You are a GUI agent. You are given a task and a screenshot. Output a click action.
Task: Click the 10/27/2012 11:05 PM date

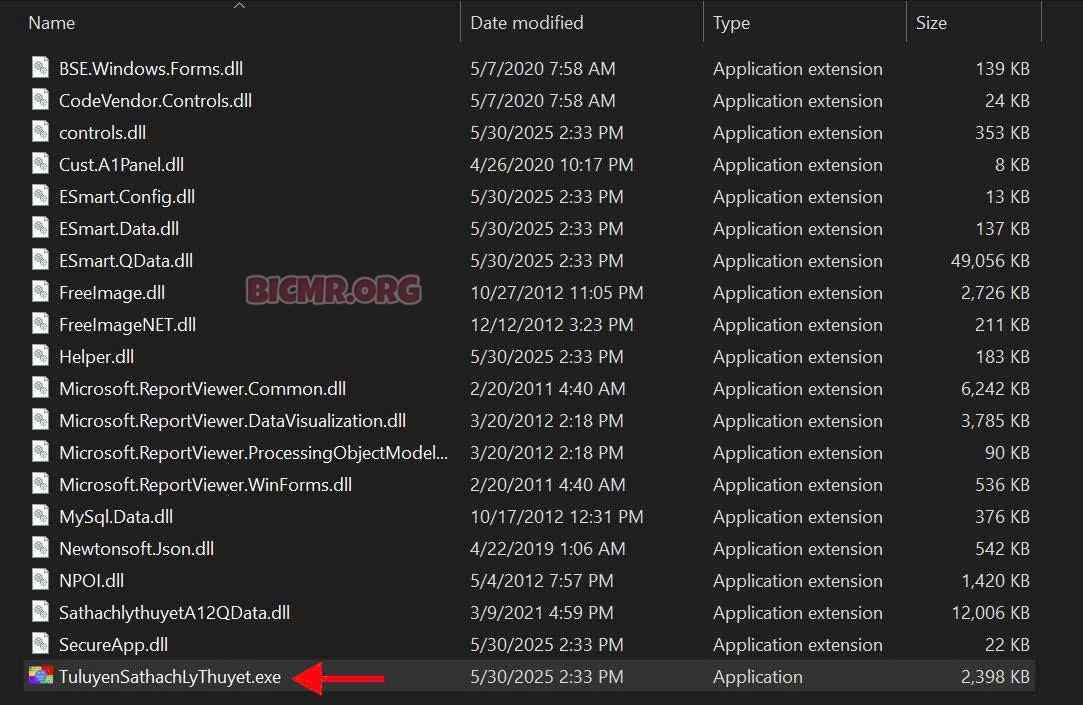pyautogui.click(x=557, y=293)
